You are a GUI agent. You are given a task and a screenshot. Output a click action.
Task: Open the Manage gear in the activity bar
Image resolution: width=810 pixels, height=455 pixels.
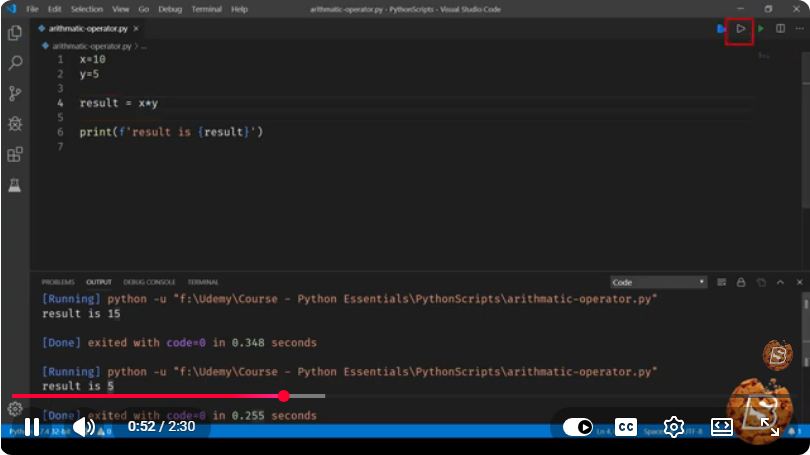[x=14, y=409]
